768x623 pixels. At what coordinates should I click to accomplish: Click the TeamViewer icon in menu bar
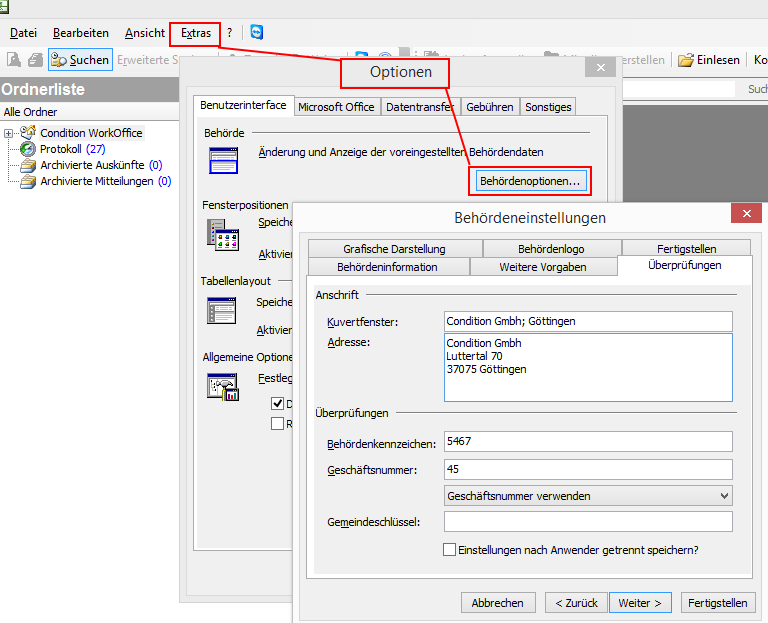[257, 33]
